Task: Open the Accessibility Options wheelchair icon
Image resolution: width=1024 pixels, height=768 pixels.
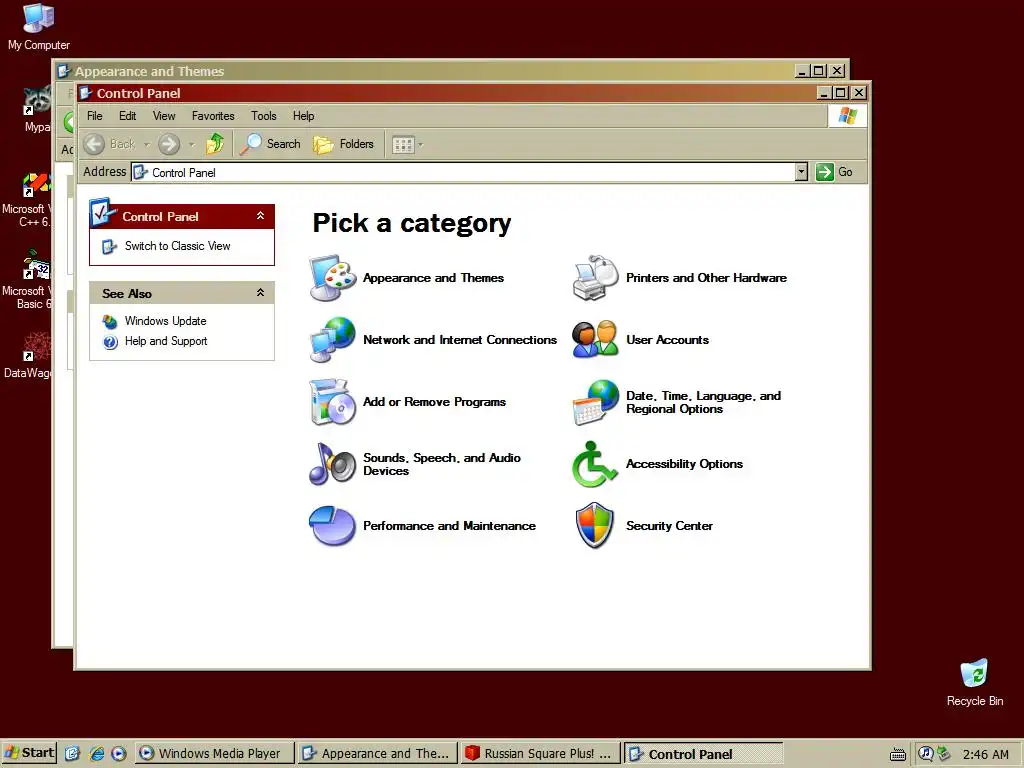Action: [595, 464]
